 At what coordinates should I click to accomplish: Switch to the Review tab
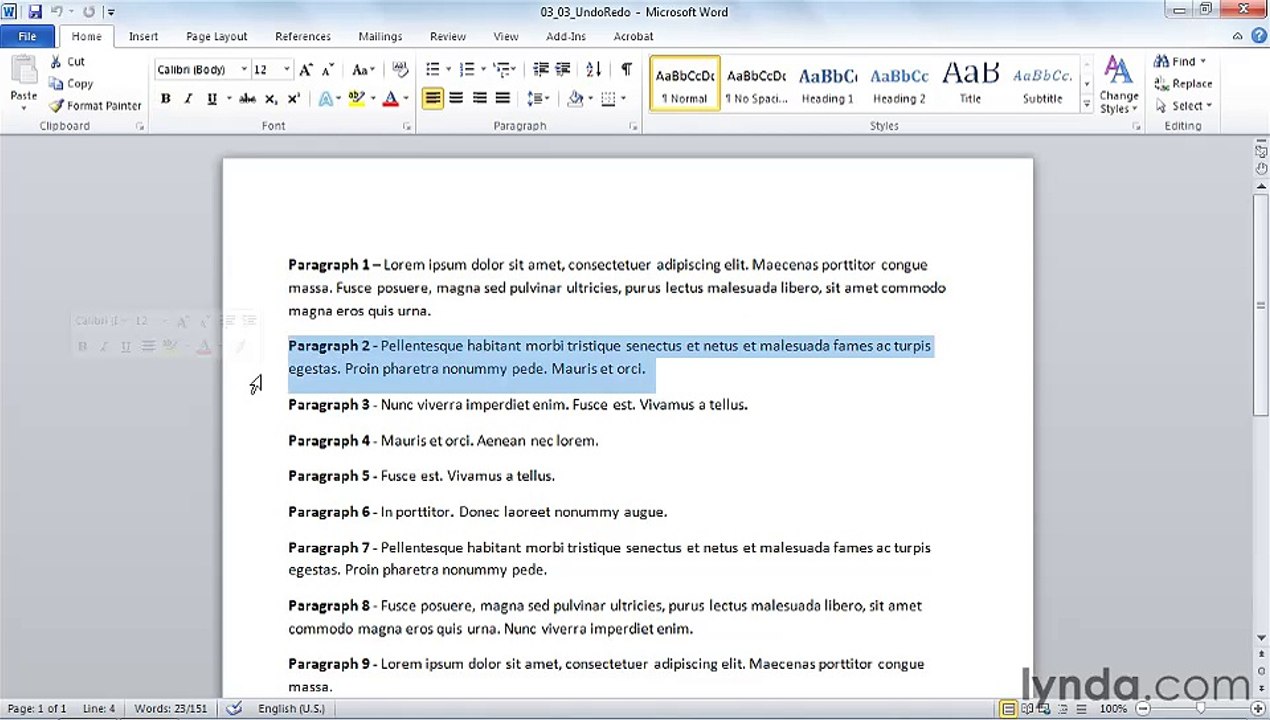[x=448, y=36]
